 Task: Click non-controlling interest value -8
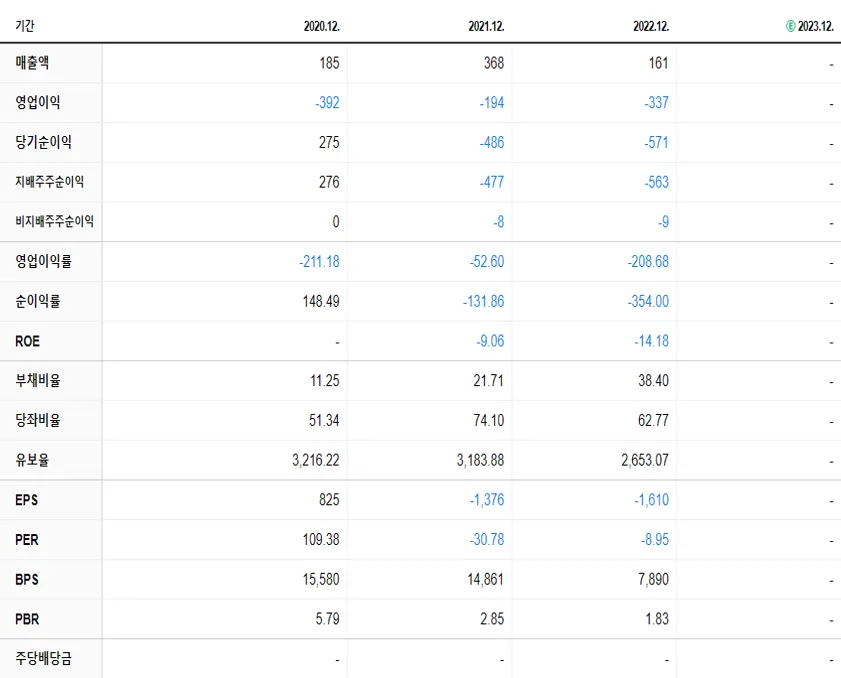point(499,222)
